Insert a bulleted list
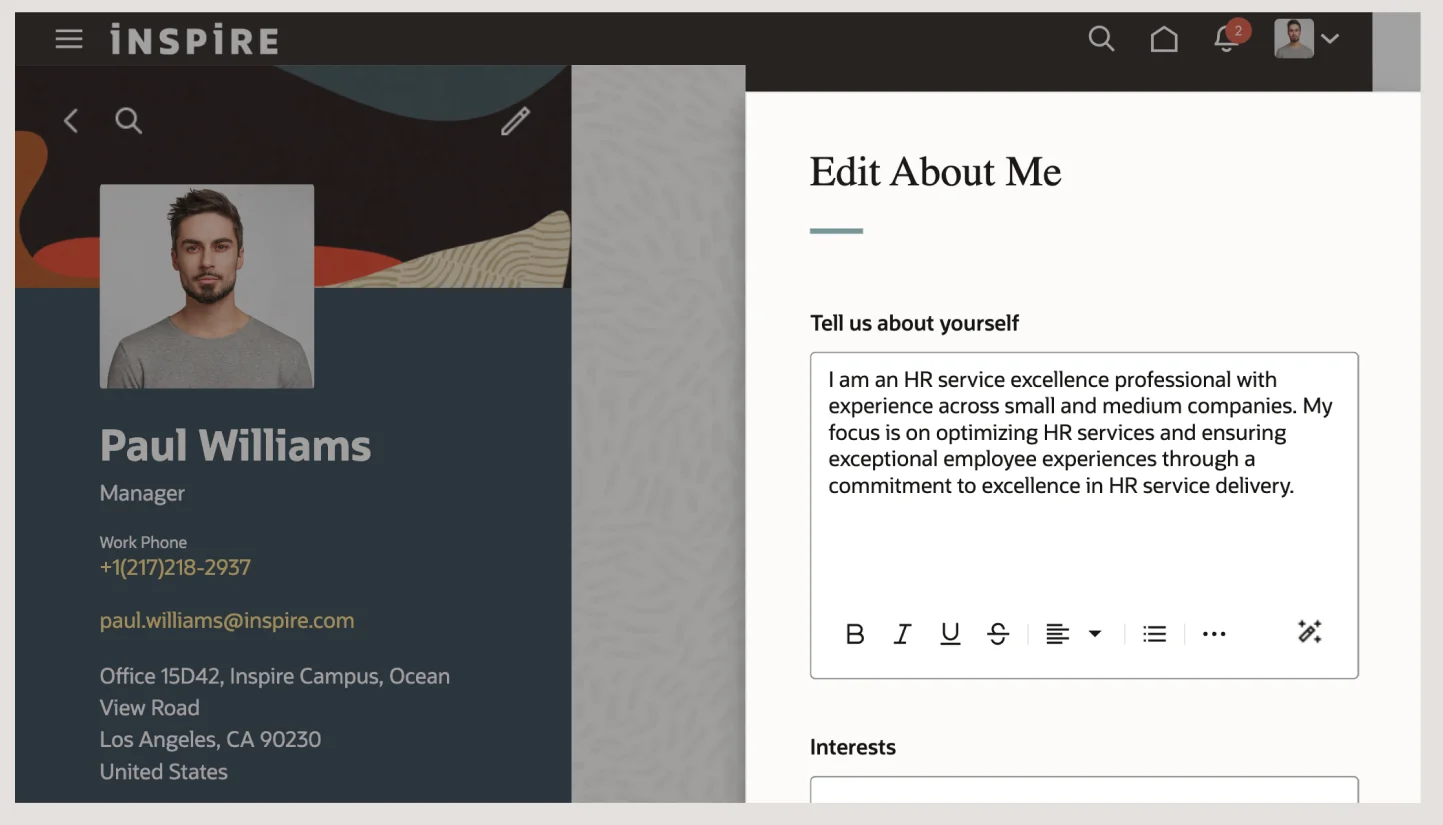Image resolution: width=1443 pixels, height=825 pixels. pyautogui.click(x=1155, y=634)
